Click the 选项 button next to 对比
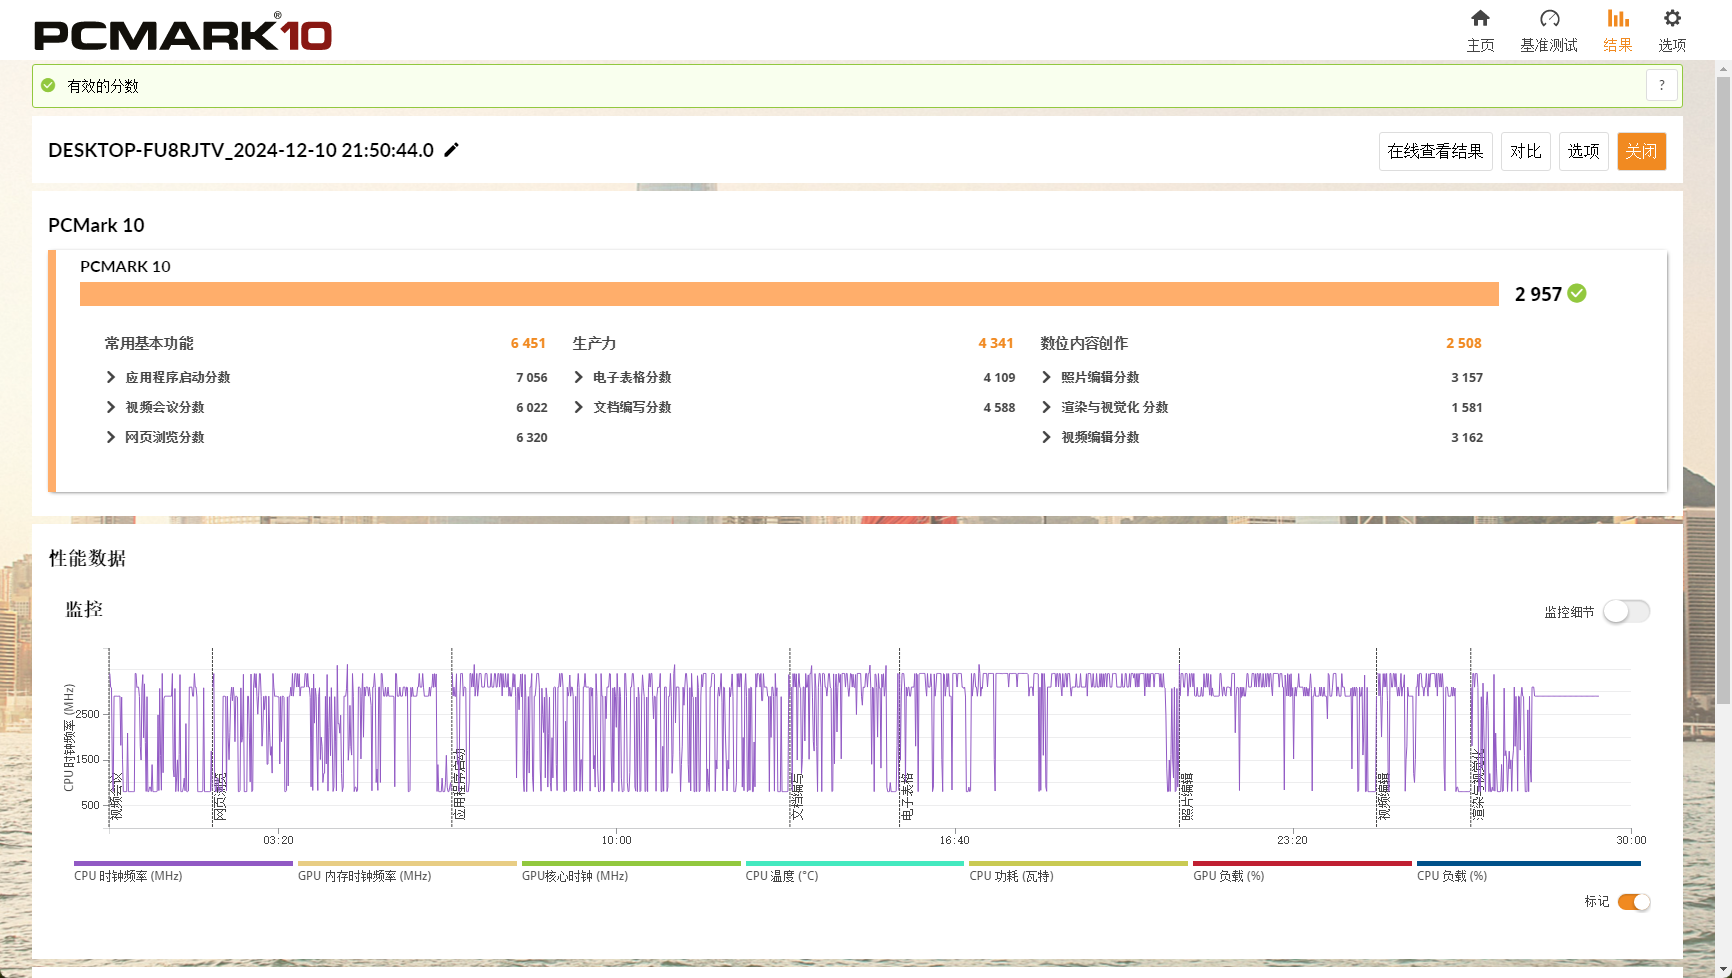Viewport: 1732px width, 978px height. 1583,151
